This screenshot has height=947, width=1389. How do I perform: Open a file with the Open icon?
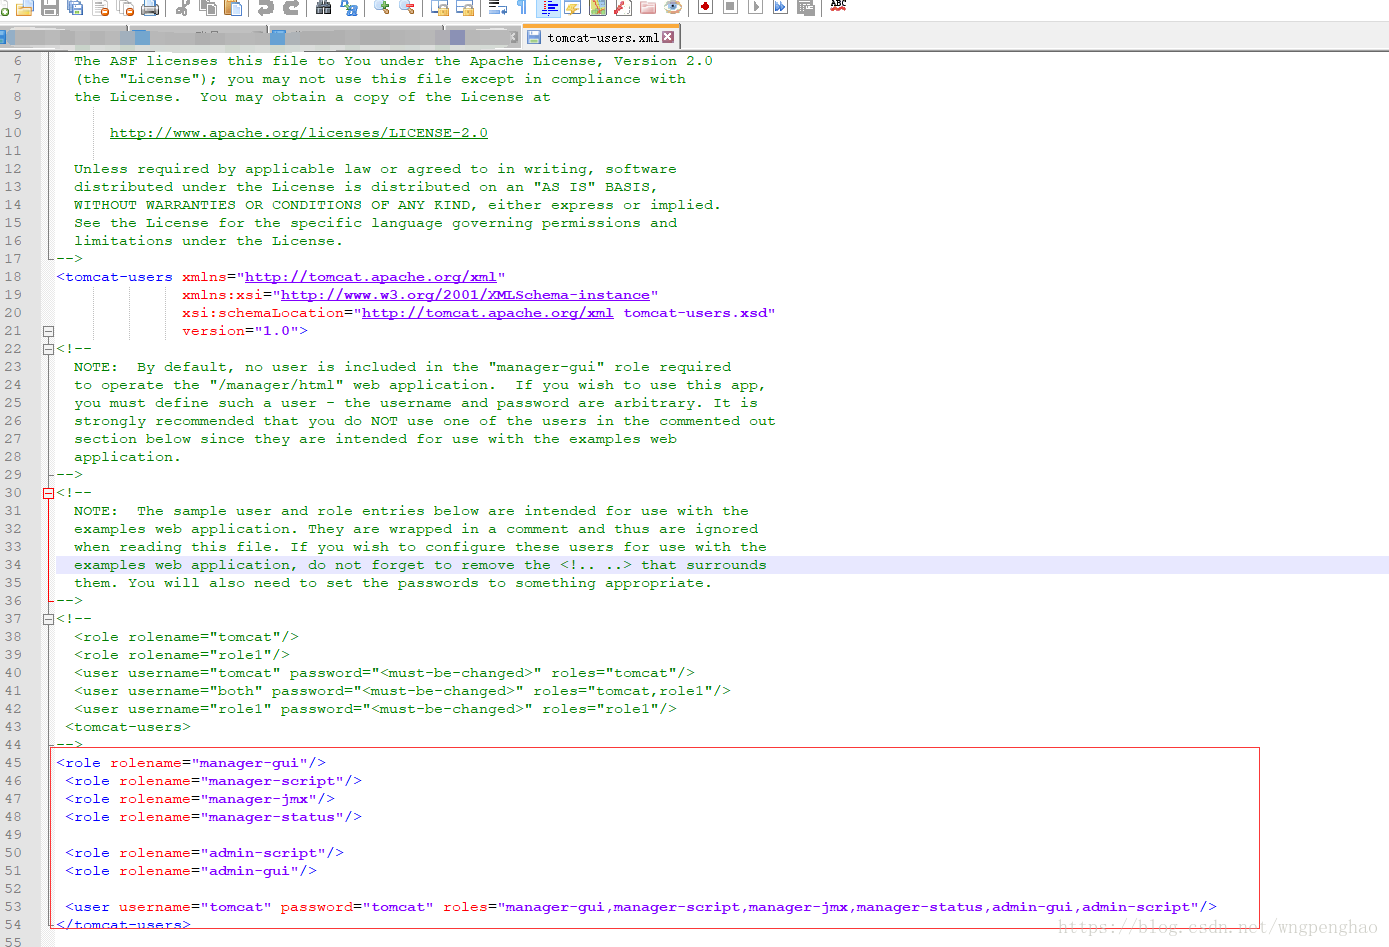25,8
